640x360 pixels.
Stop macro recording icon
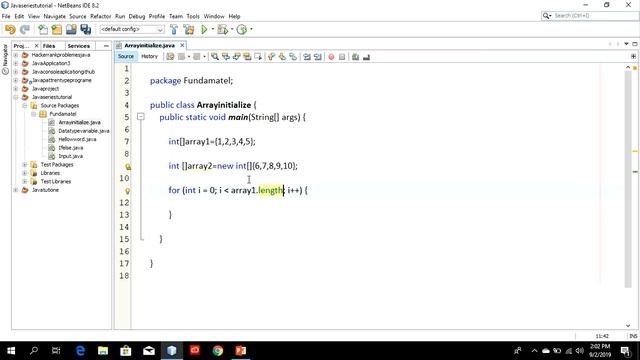point(342,57)
